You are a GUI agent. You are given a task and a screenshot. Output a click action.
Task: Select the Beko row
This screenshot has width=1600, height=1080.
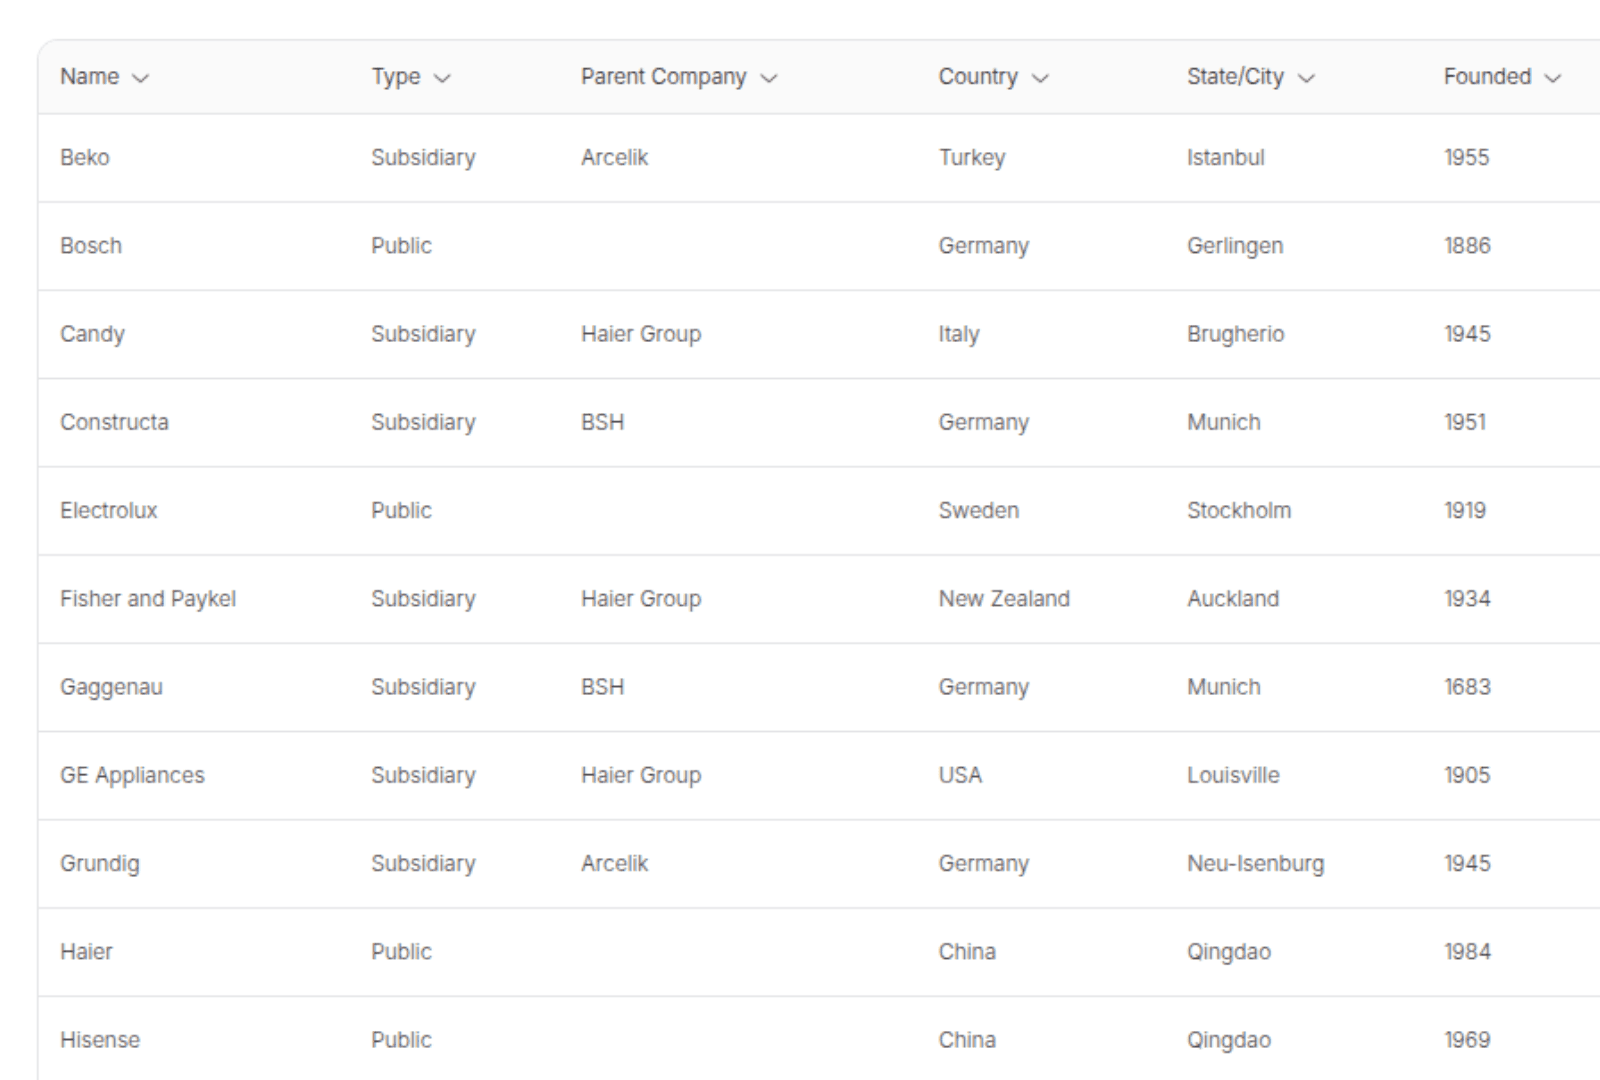click(x=79, y=157)
